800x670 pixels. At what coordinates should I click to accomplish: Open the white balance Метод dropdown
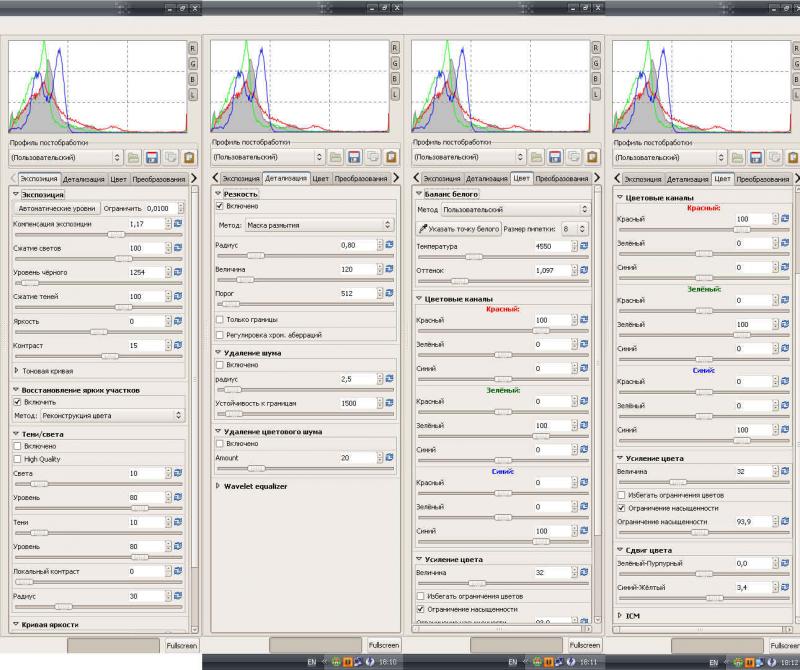pos(515,209)
